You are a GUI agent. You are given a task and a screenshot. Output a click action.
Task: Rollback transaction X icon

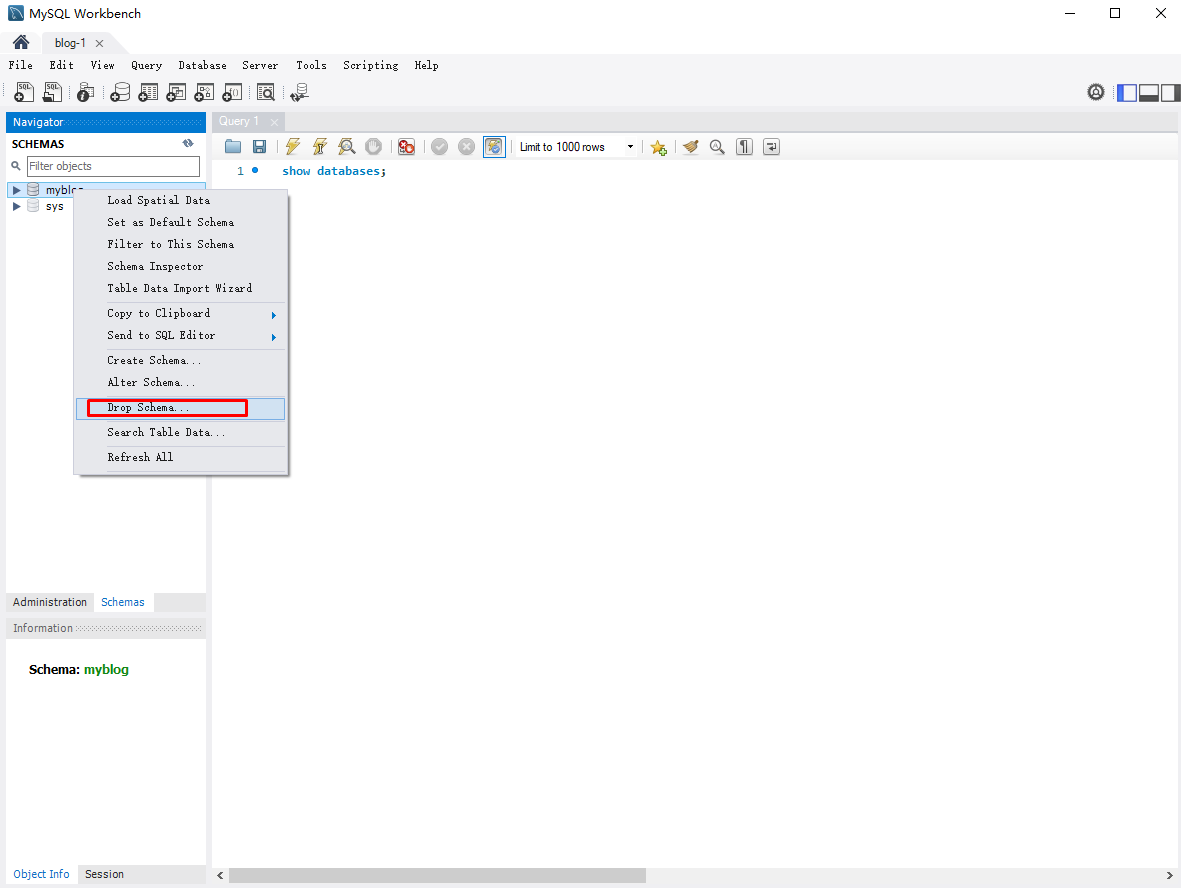(467, 147)
